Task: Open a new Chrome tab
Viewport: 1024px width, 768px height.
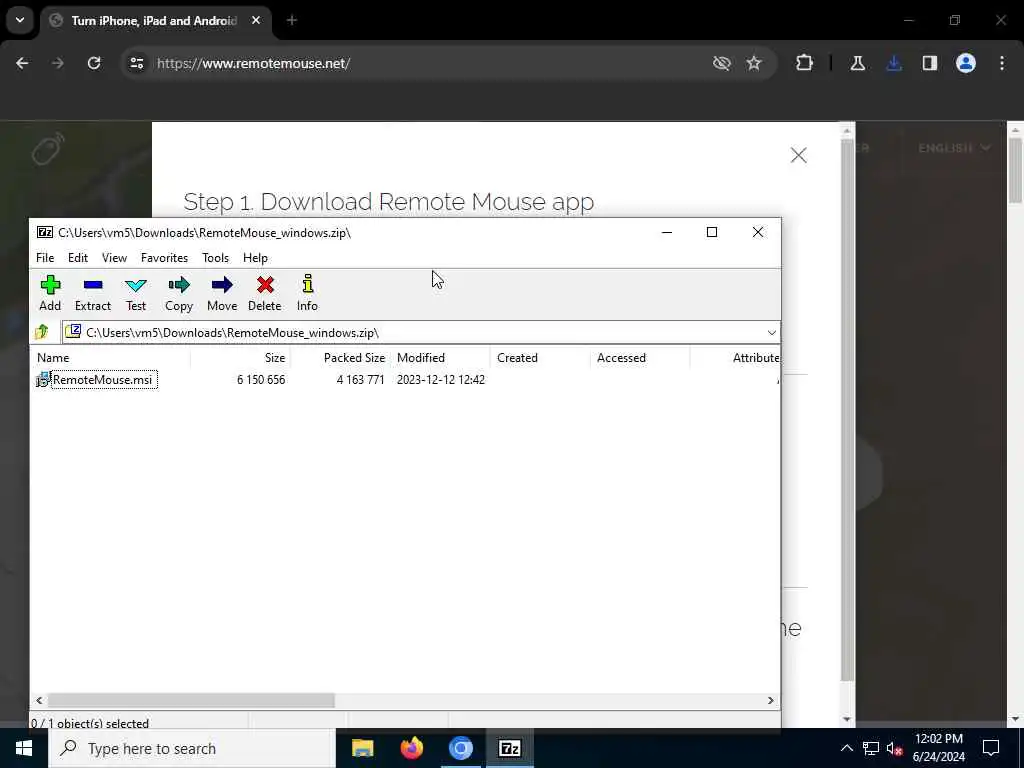Action: [x=292, y=21]
